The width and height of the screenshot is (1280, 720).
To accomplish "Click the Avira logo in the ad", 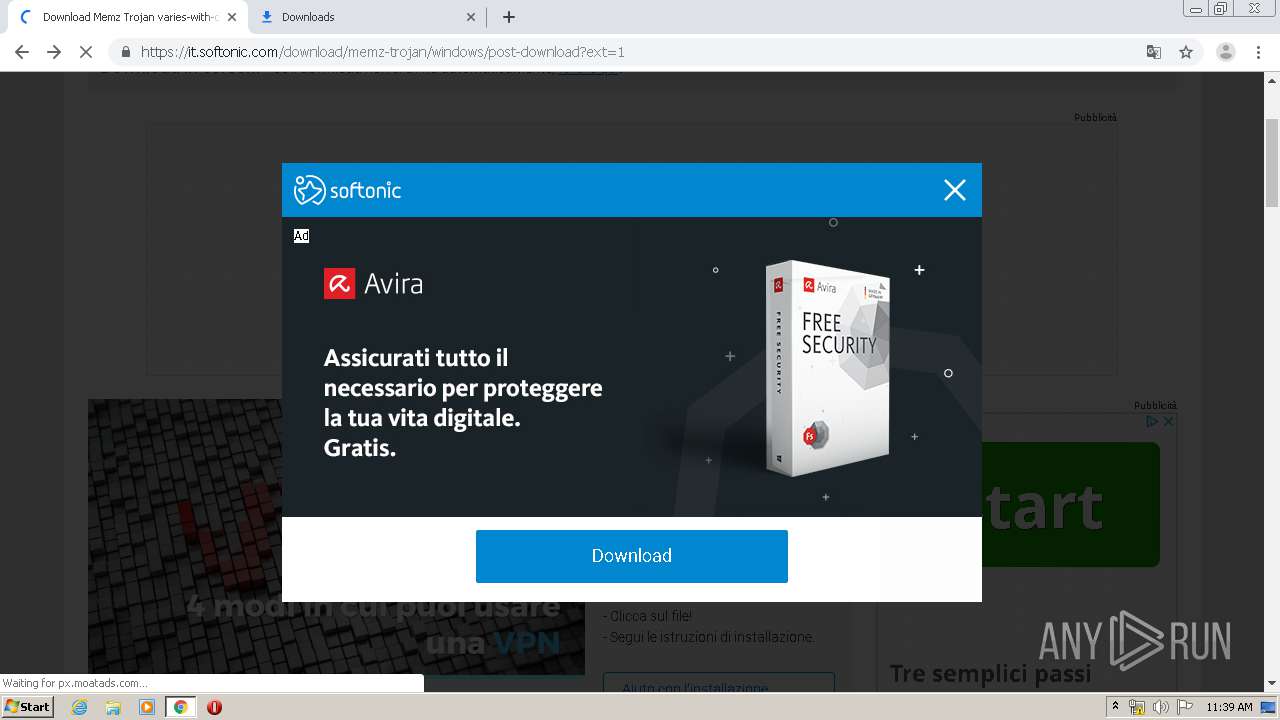I will pos(374,284).
